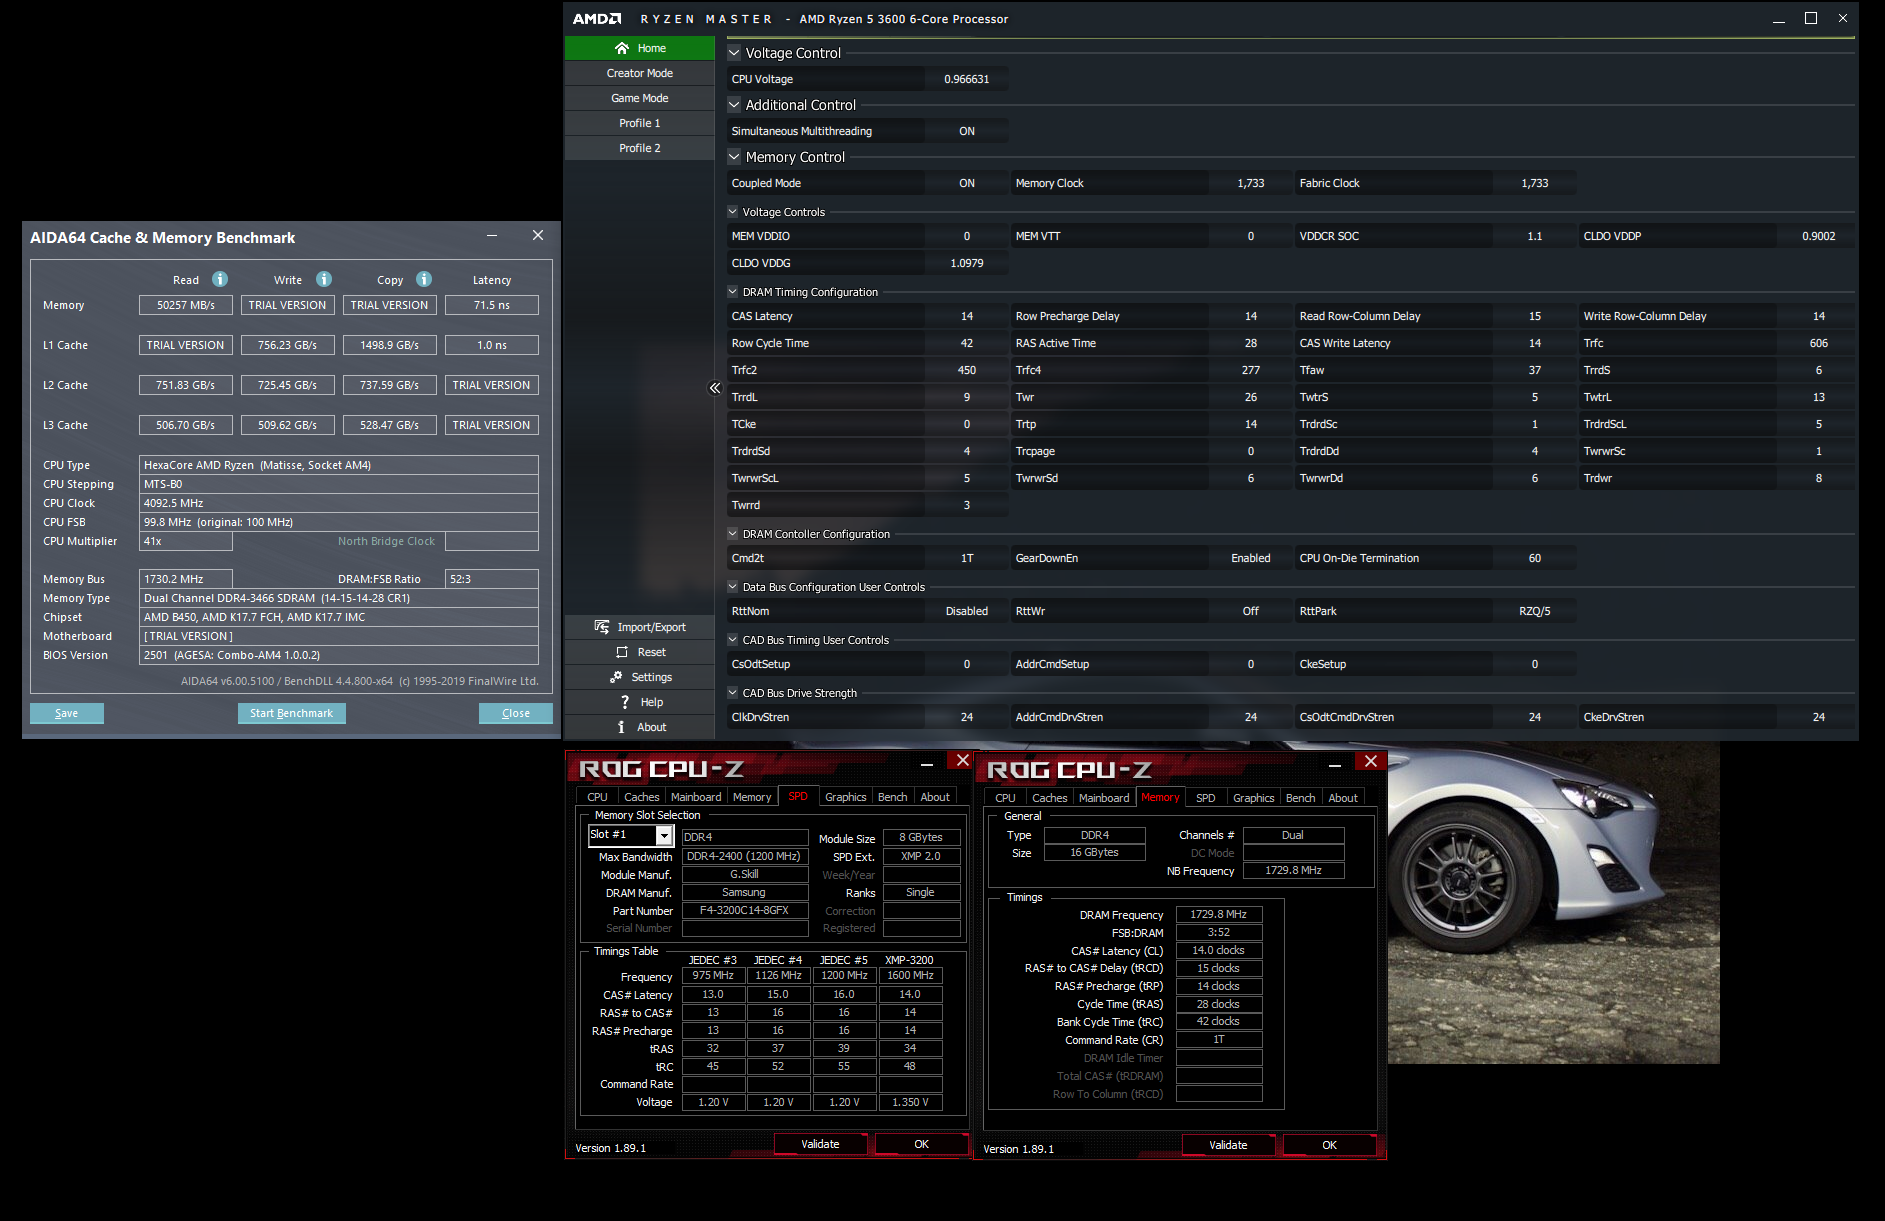Click DRAM Frequency 1729.8 MHz field in CPU-Z
1885x1221 pixels.
[1219, 914]
